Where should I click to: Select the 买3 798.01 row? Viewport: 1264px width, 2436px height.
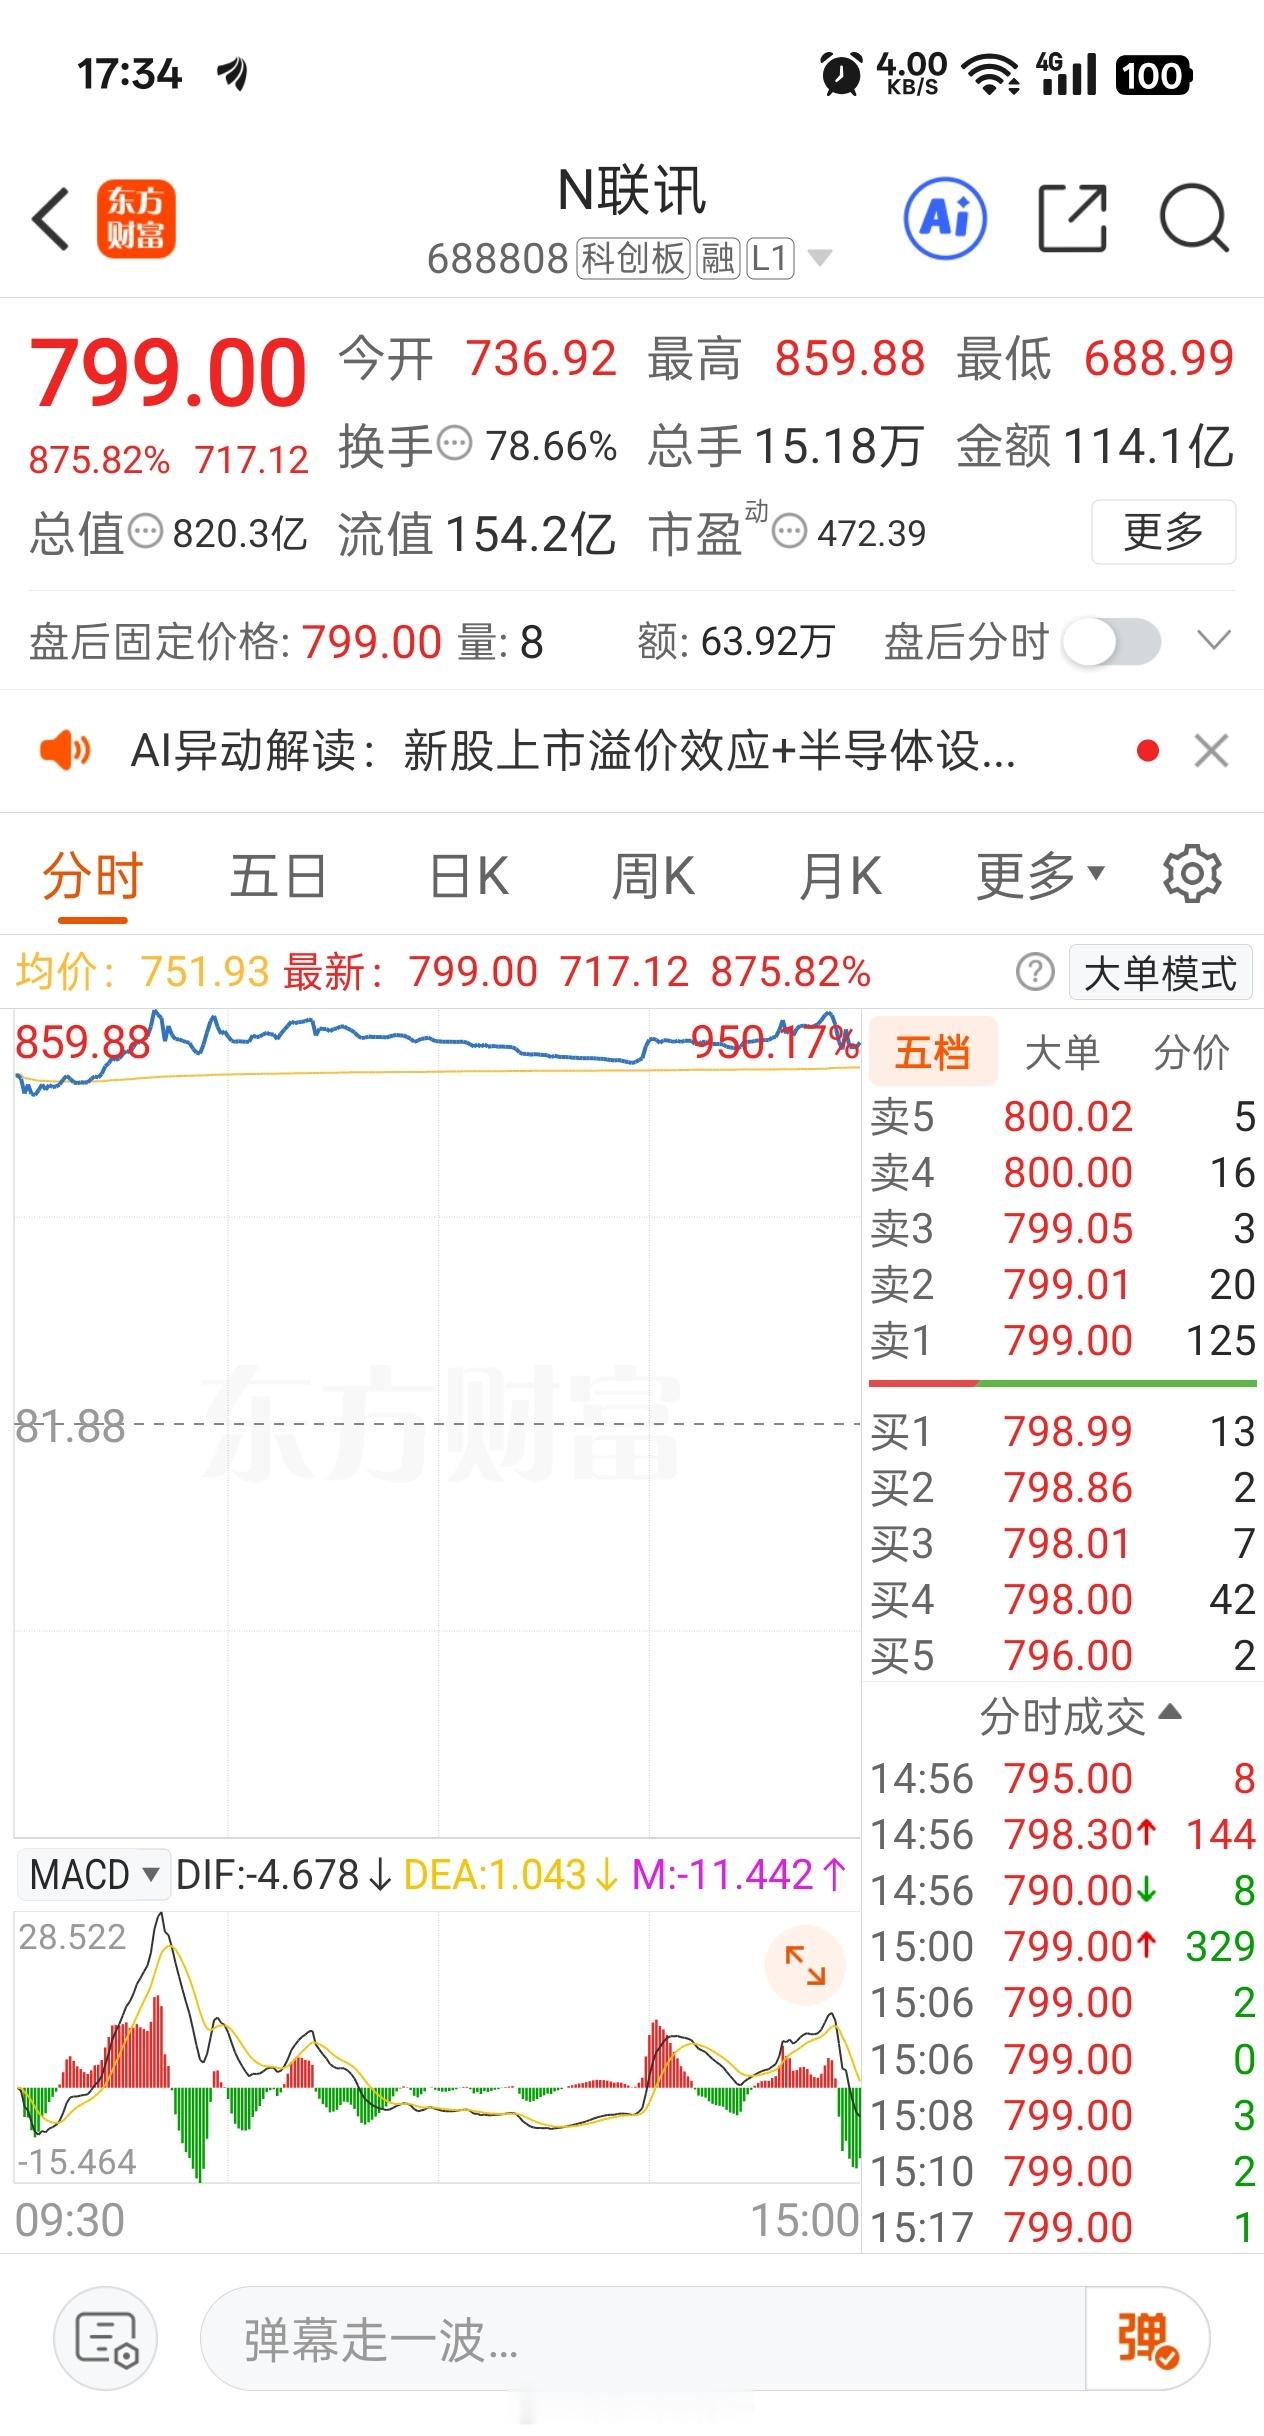pos(1062,1543)
